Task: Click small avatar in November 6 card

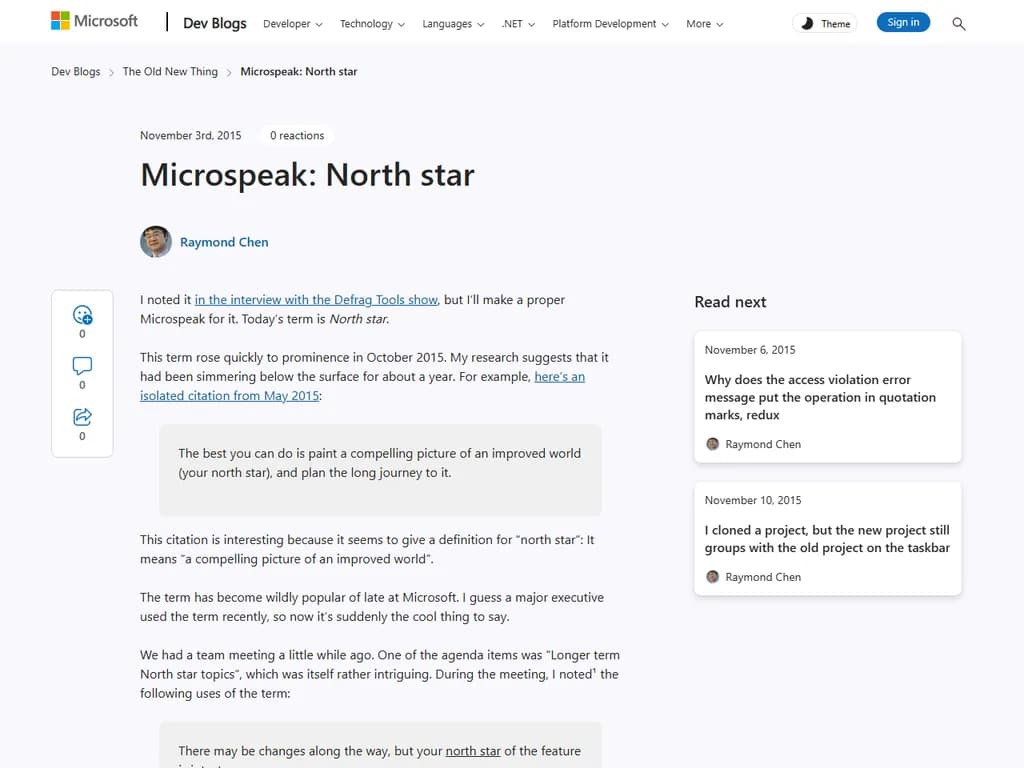Action: tap(713, 444)
